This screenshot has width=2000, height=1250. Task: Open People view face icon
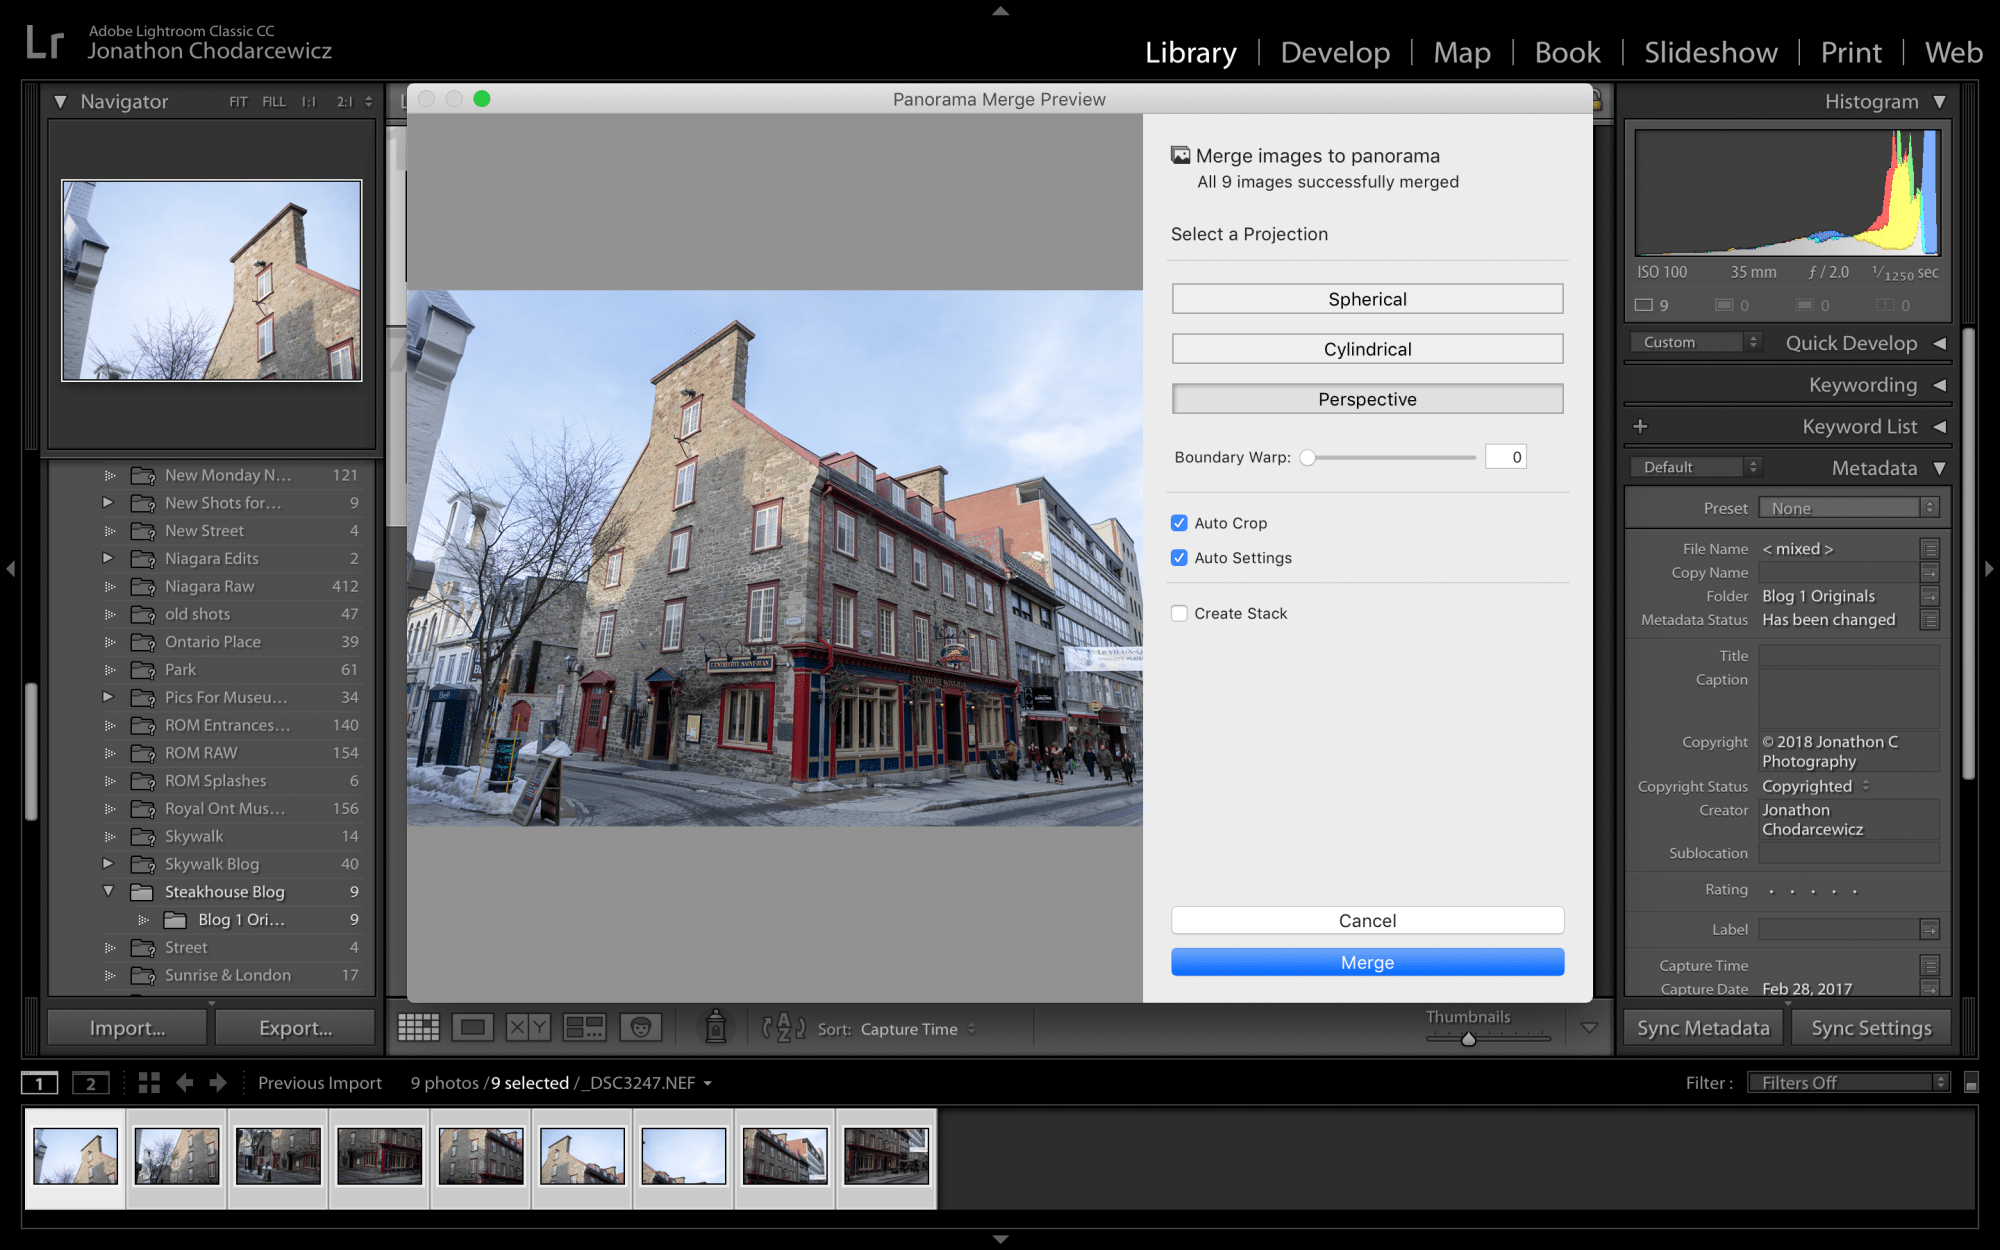click(x=641, y=1028)
